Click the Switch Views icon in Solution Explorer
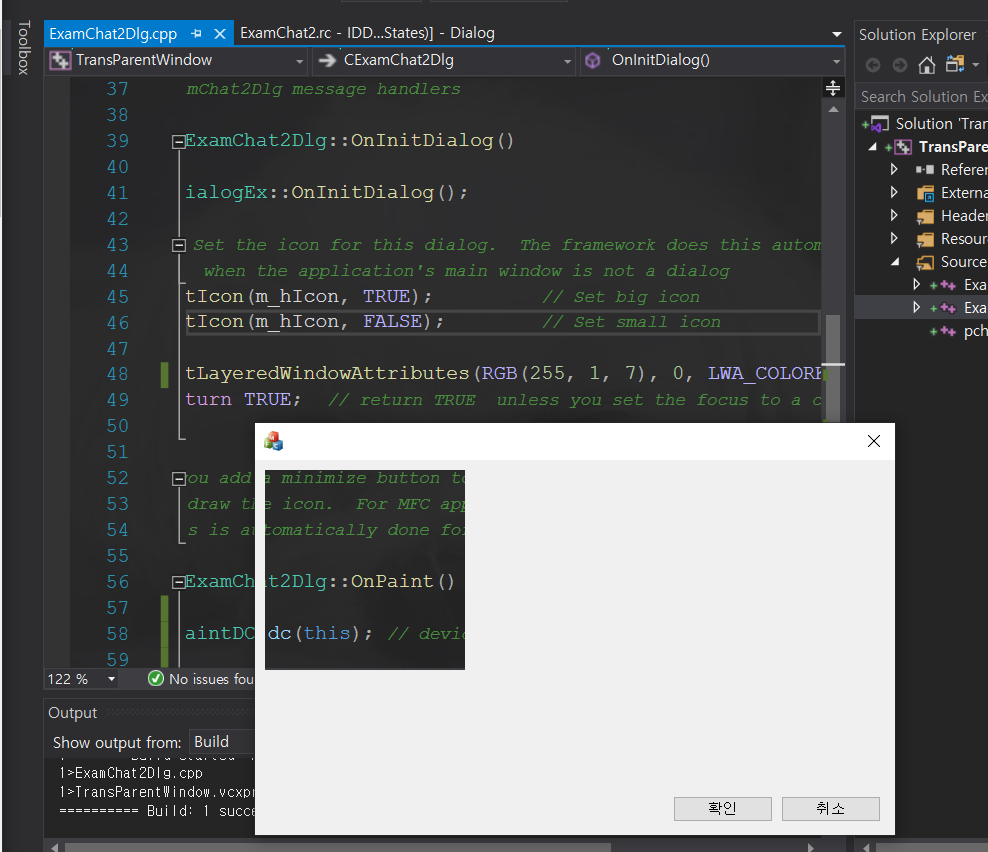Screen dimensions: 988x852 point(956,64)
